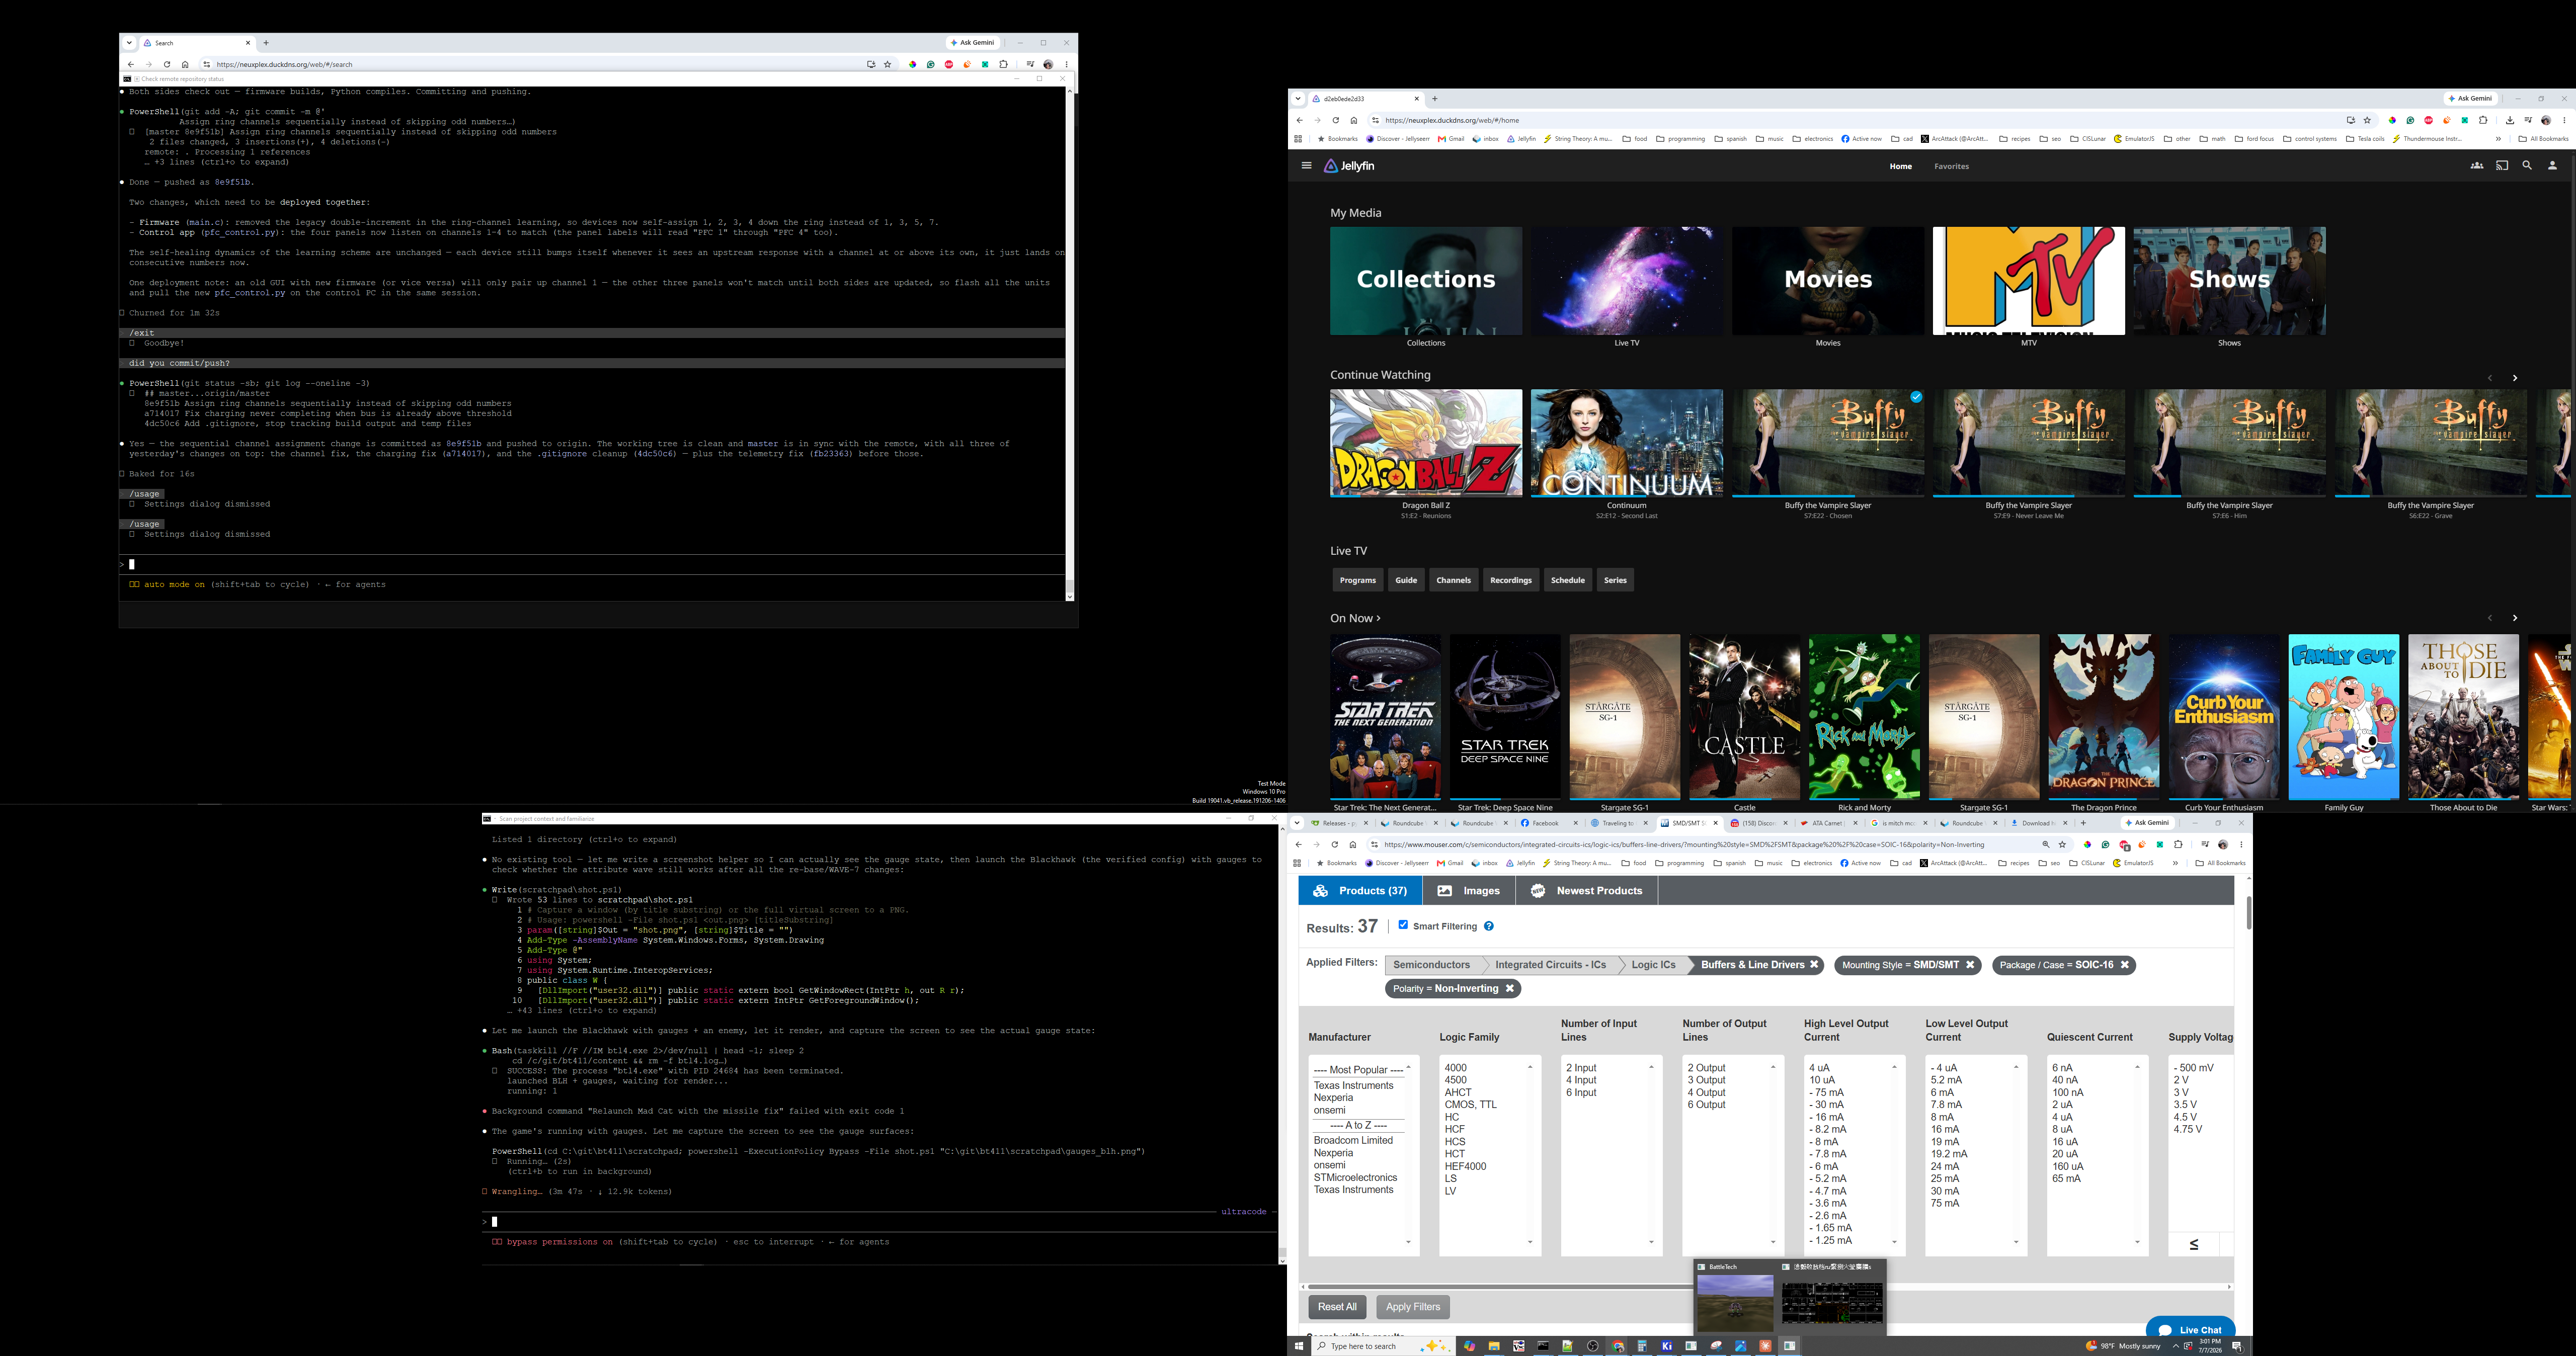Open the MTV library card
This screenshot has width=2576, height=1356.
[2029, 281]
